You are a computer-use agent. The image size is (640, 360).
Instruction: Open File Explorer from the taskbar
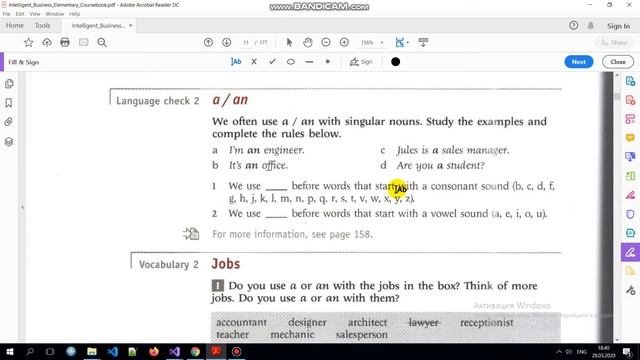coord(92,351)
